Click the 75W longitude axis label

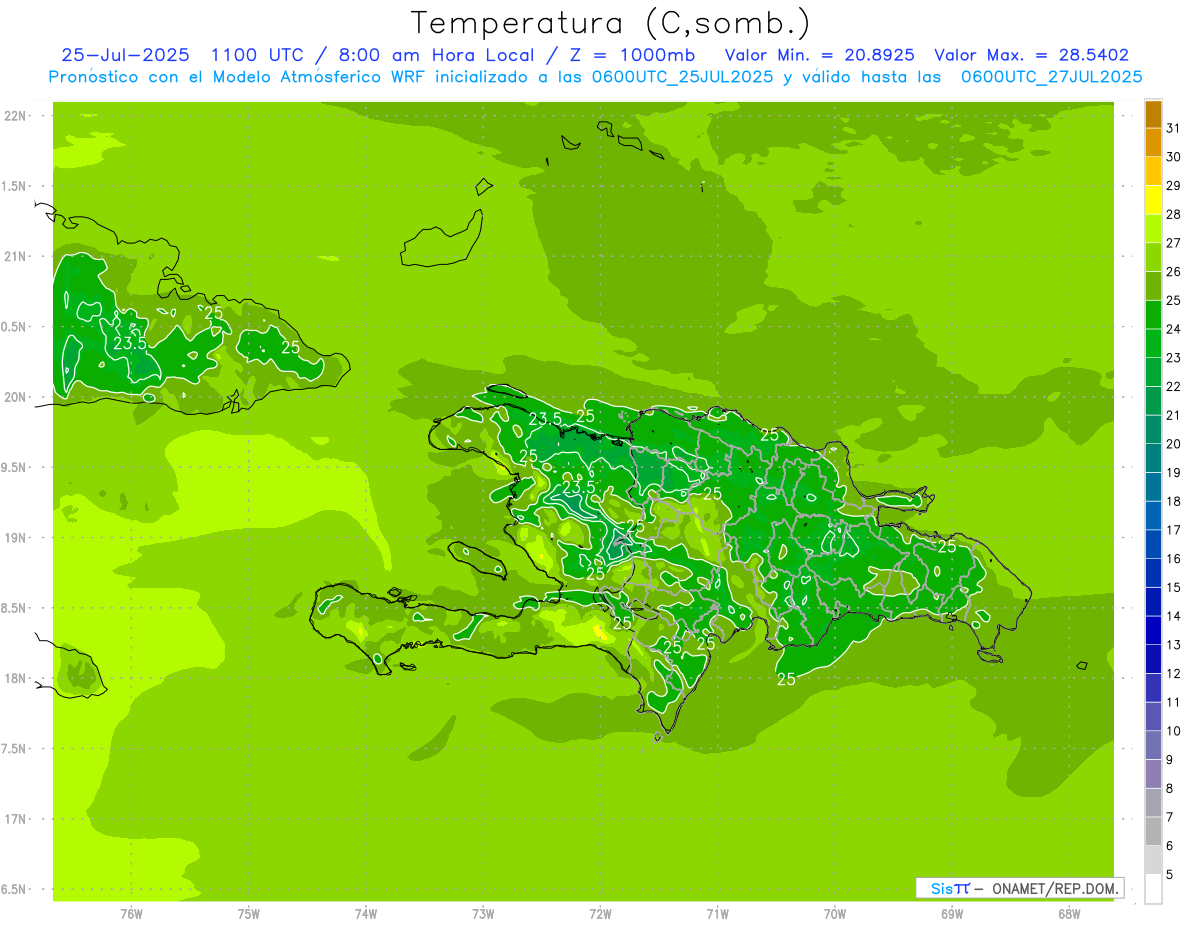[248, 914]
